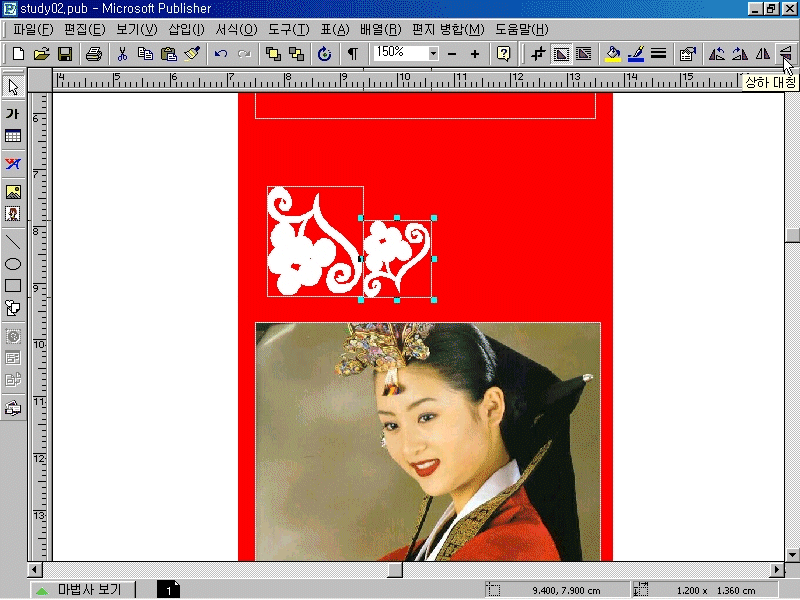
Task: Click the 150% zoom input field
Action: 401,53
